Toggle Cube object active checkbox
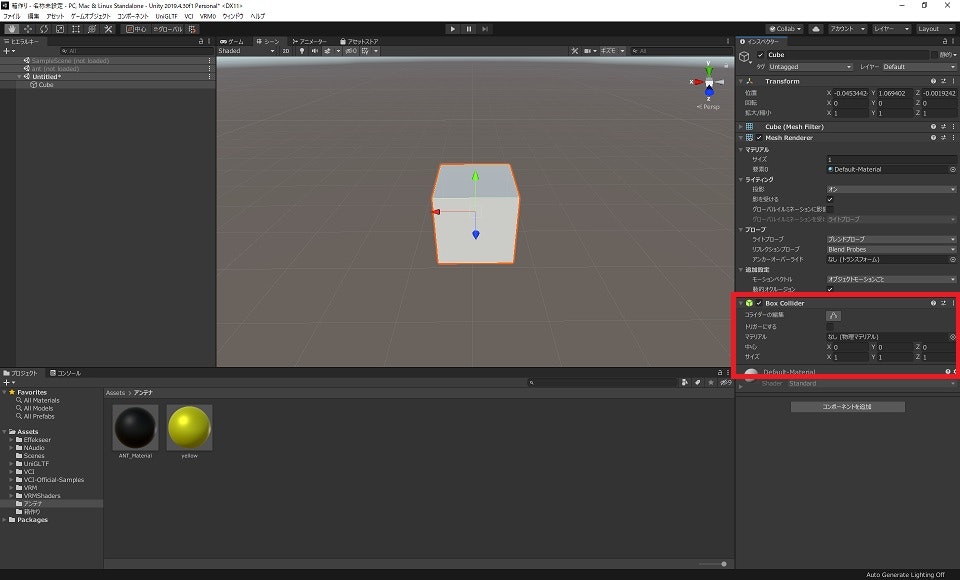 click(760, 55)
